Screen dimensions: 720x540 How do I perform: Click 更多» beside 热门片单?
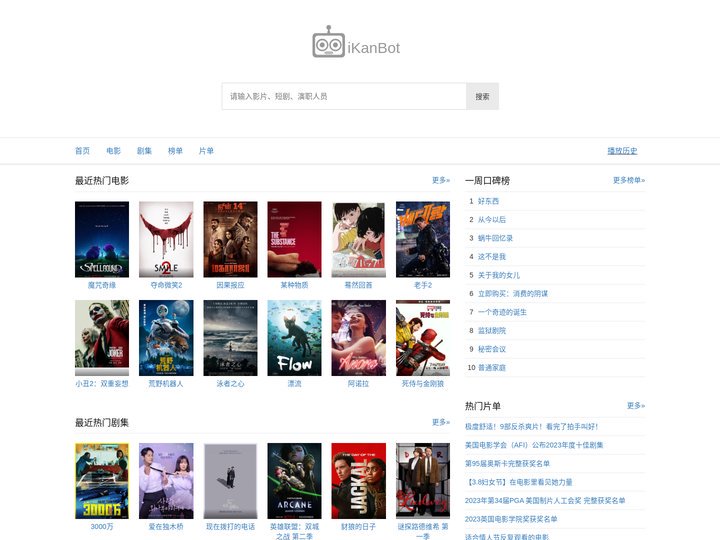click(636, 405)
